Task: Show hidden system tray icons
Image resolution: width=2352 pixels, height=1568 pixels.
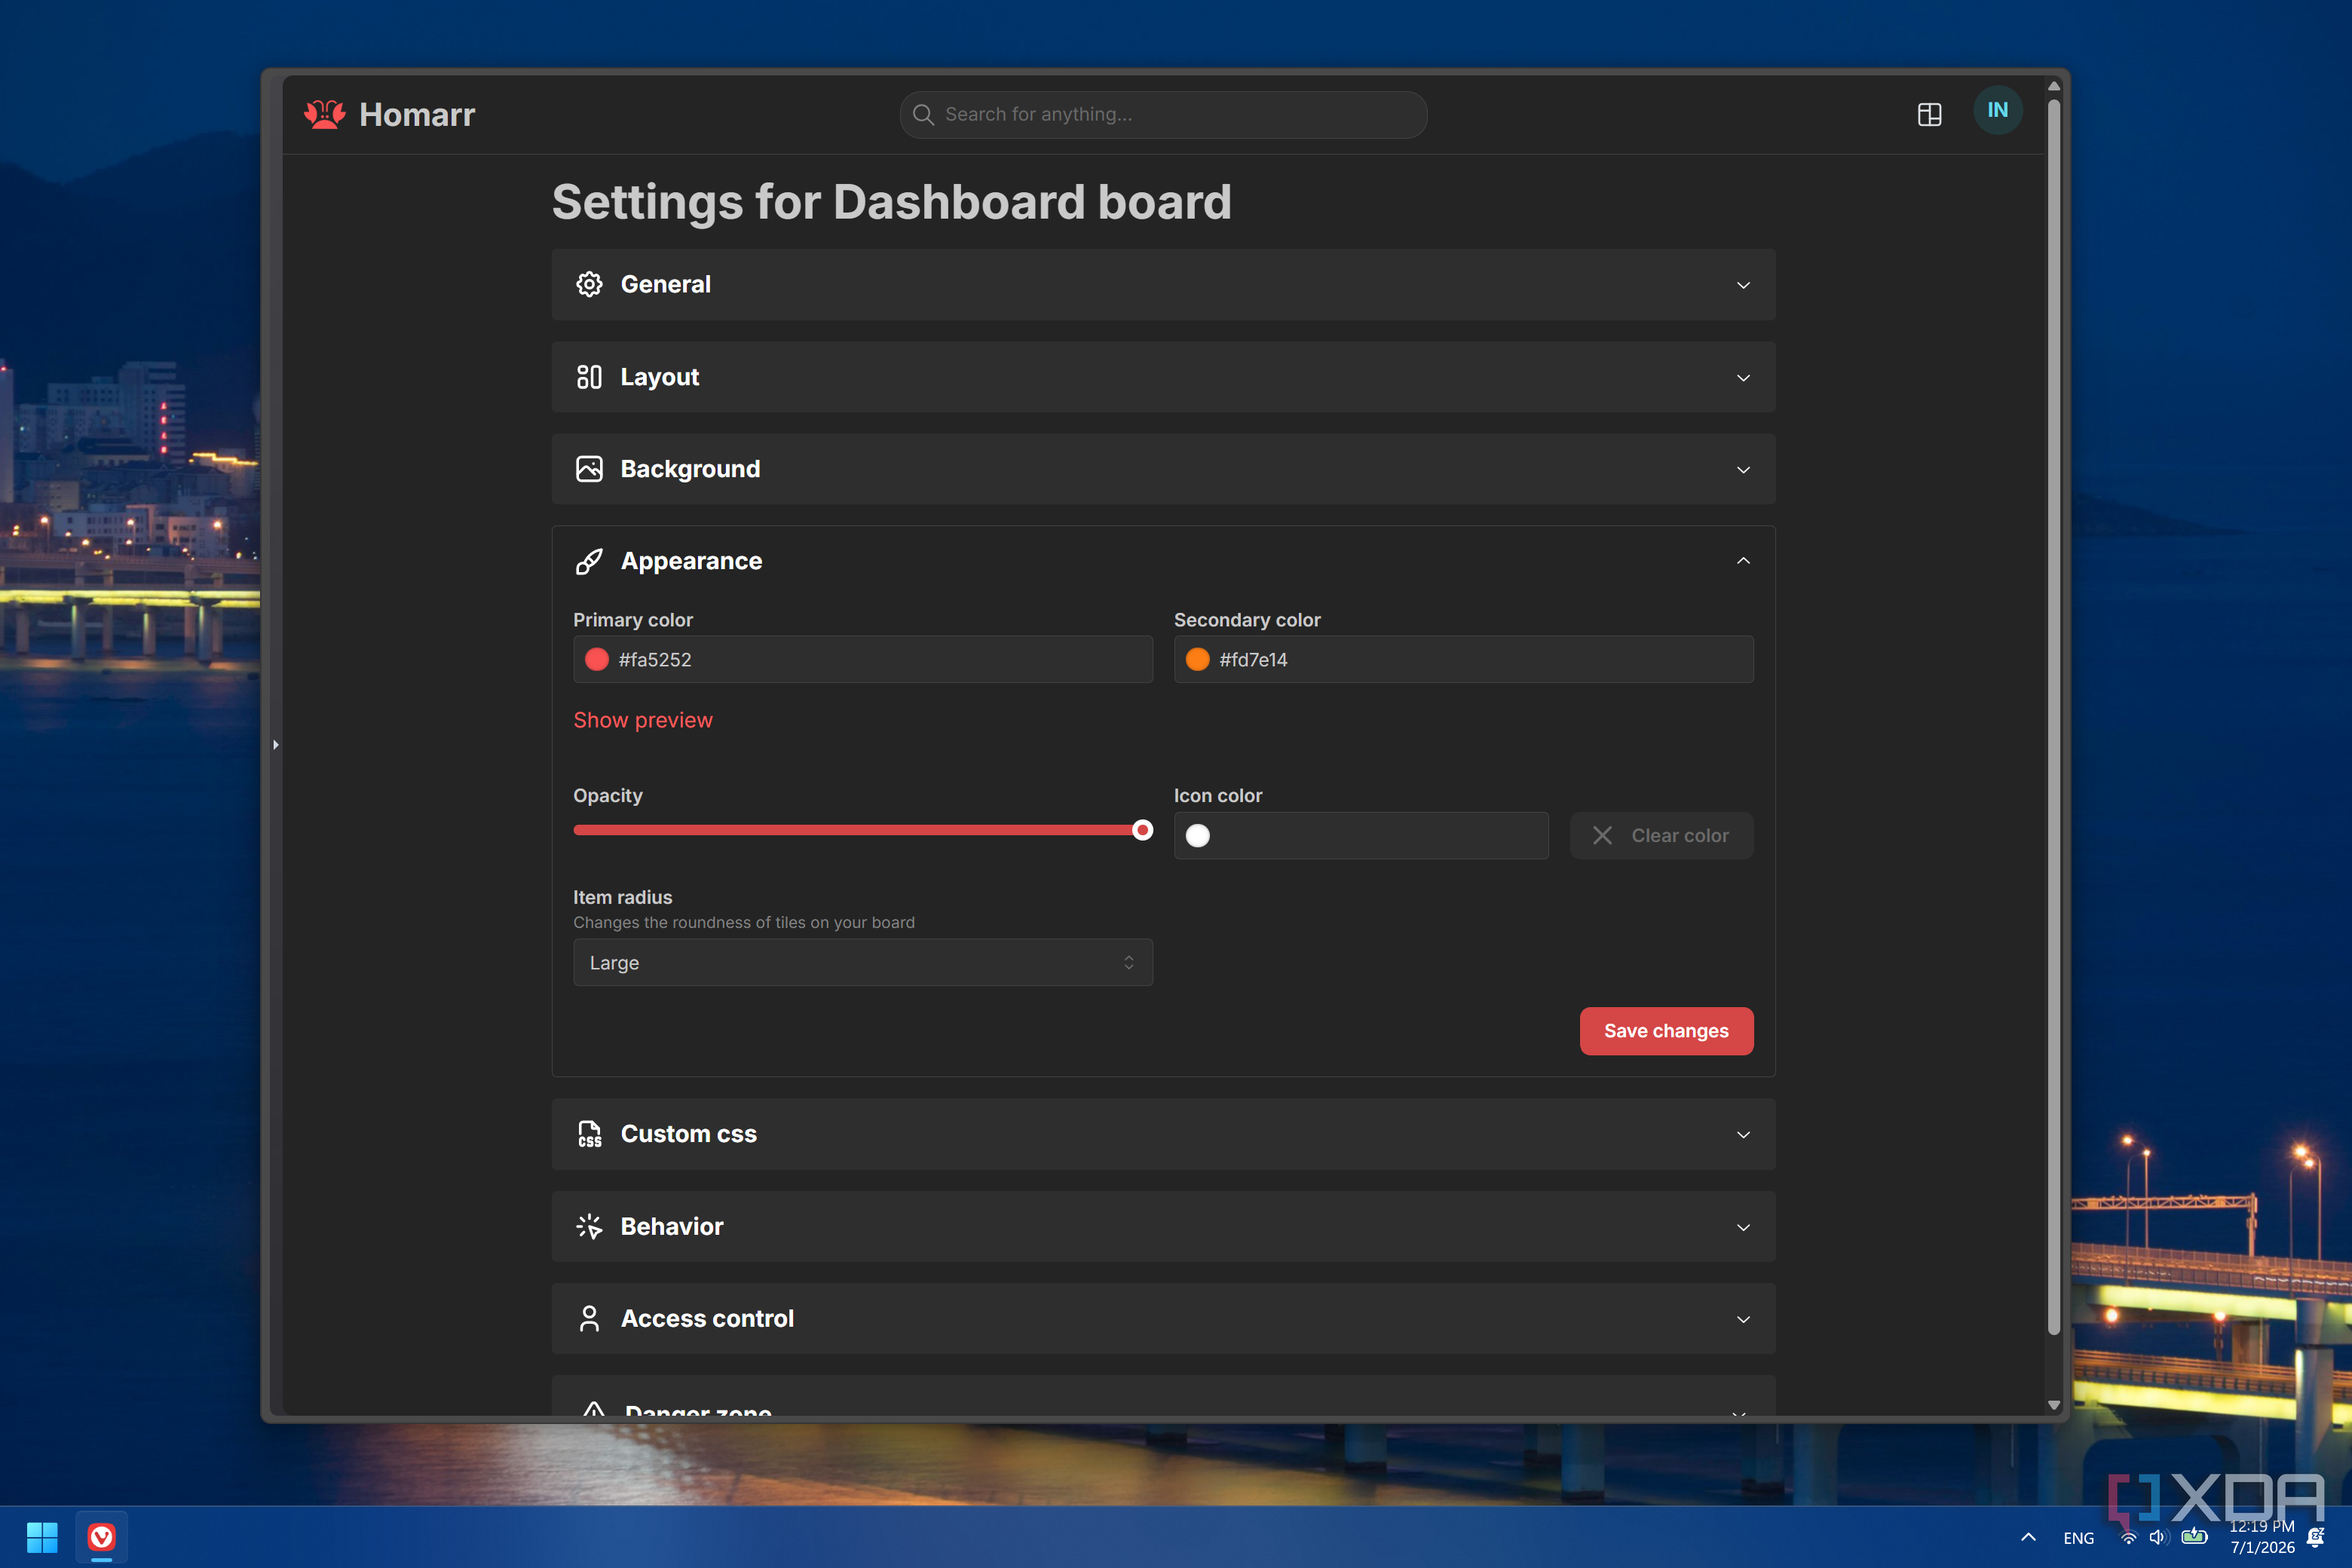Action: 2028,1537
